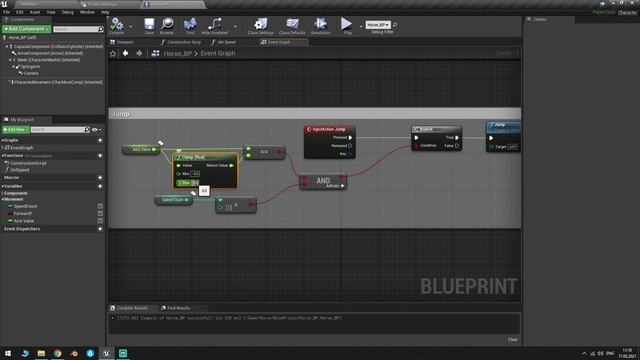Open the Play options dropdown arrow
Screen dimensions: 640x360
[x=360, y=27]
